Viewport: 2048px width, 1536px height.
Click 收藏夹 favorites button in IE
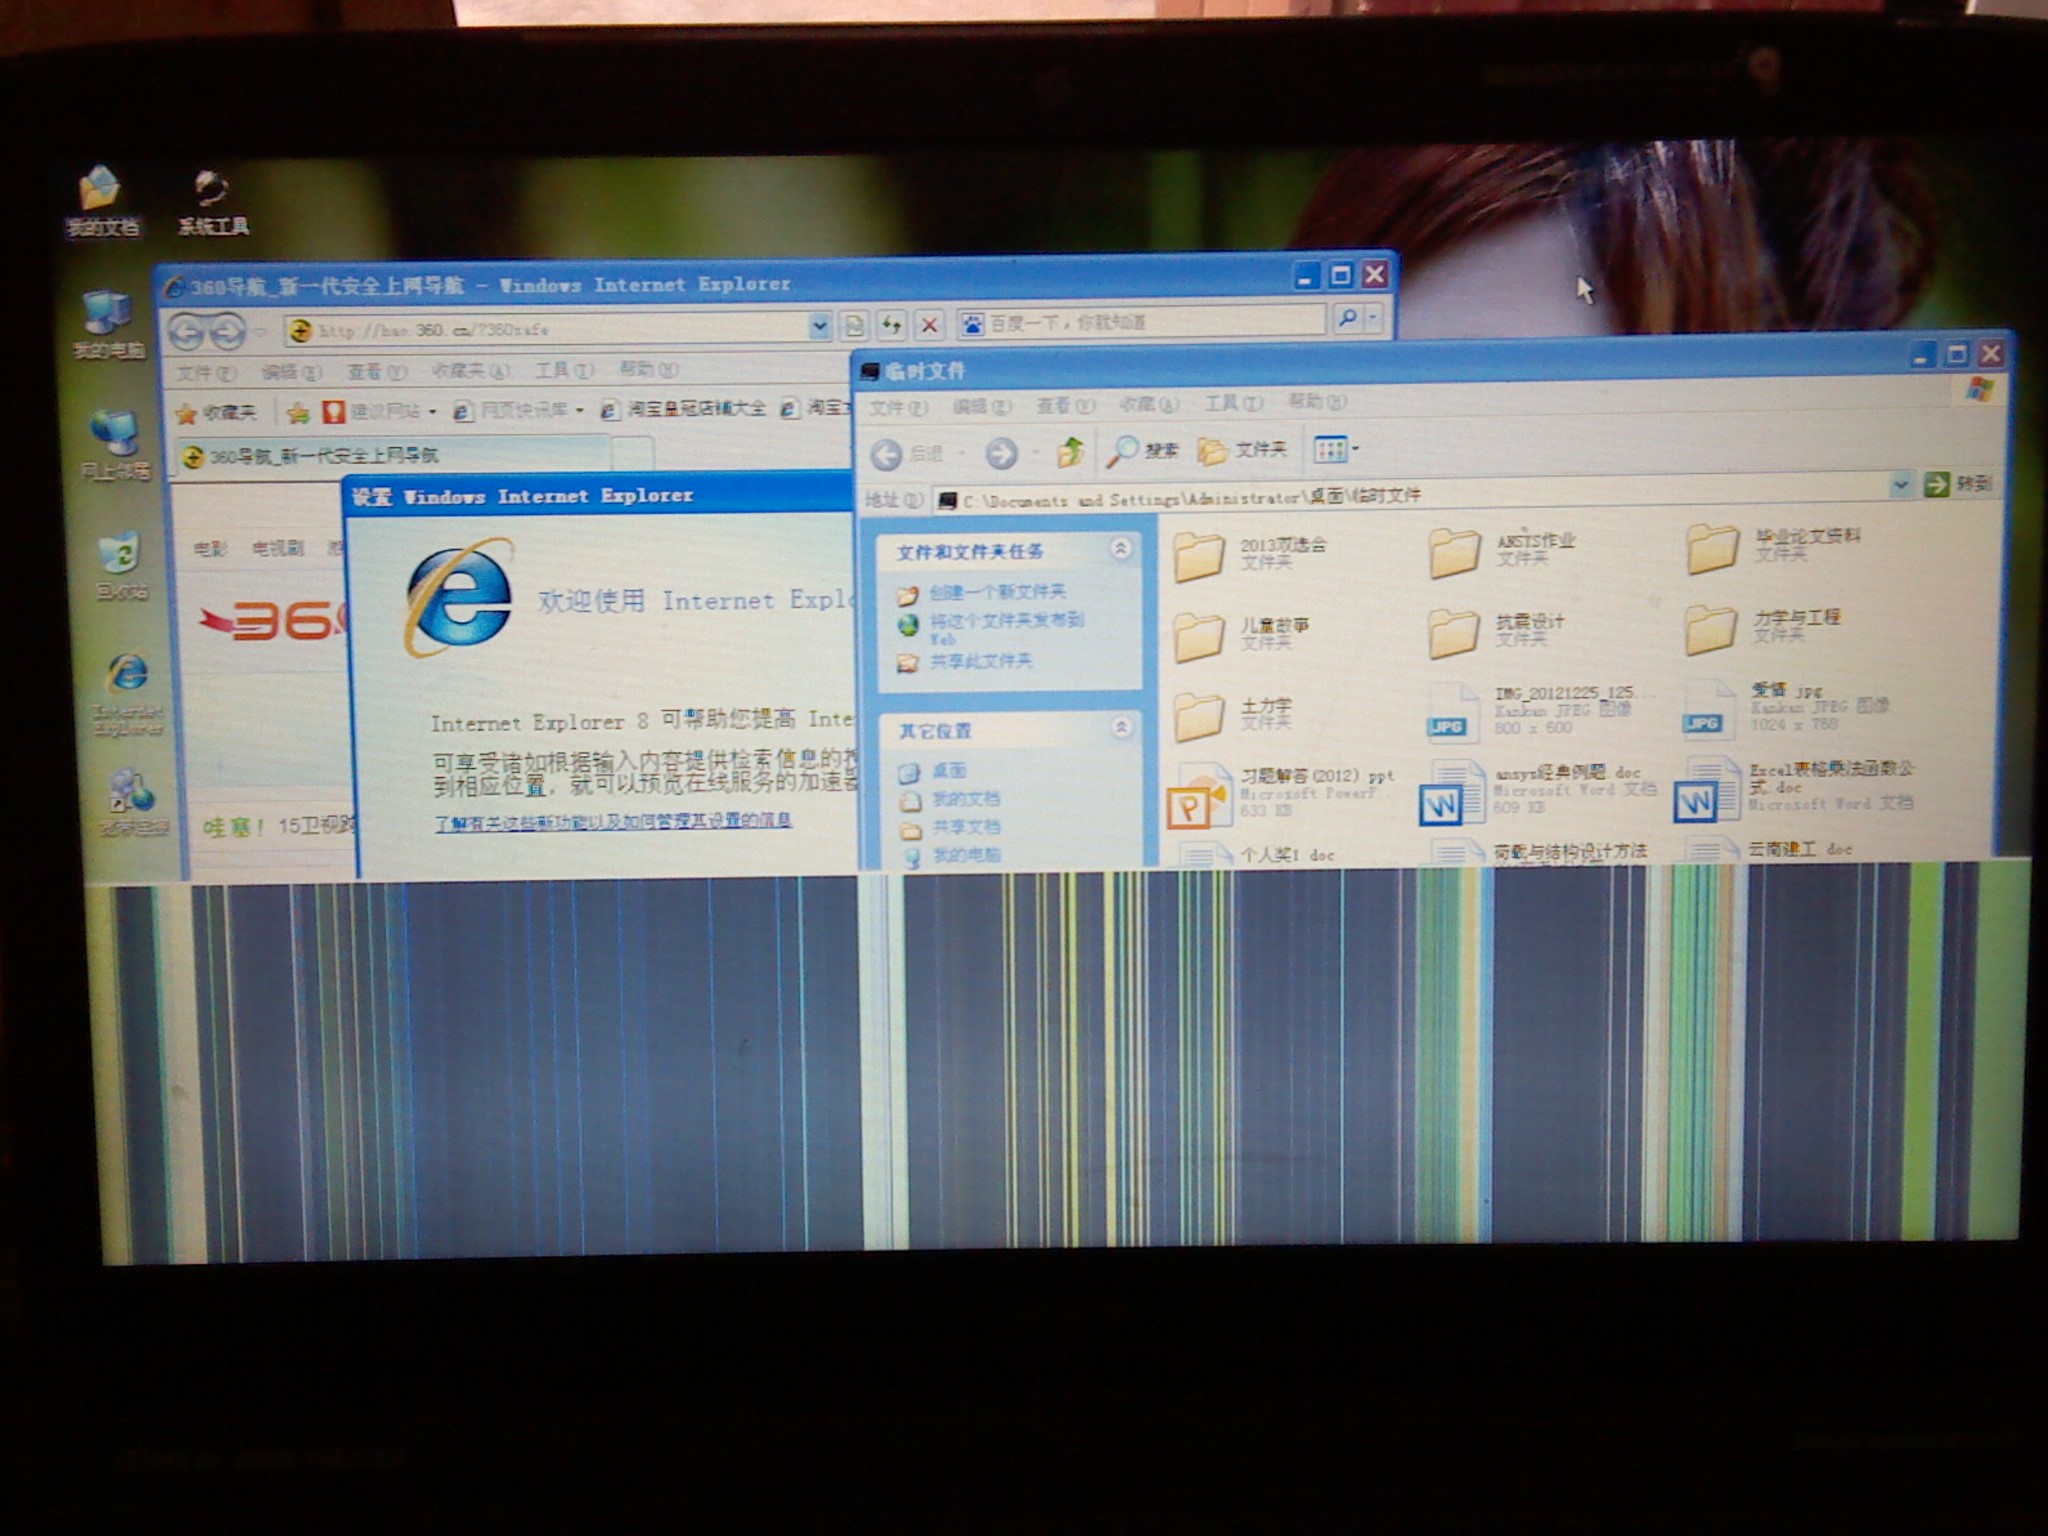[215, 412]
